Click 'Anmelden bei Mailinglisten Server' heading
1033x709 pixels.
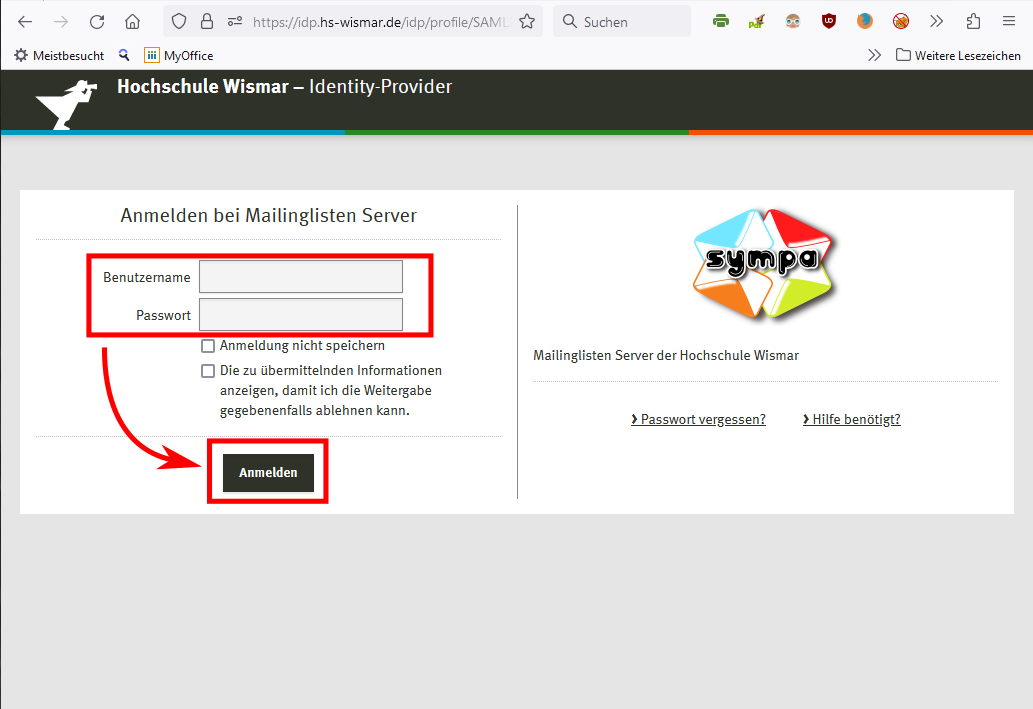click(x=269, y=215)
